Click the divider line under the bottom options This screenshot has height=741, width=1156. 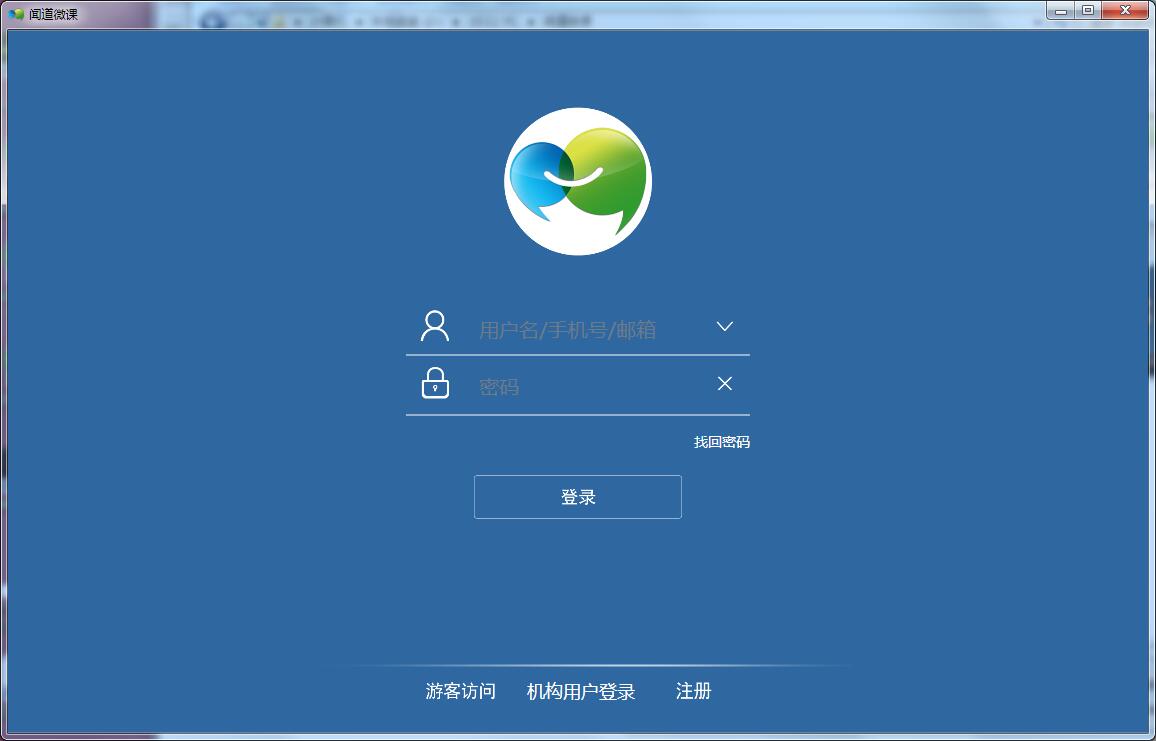tap(578, 664)
